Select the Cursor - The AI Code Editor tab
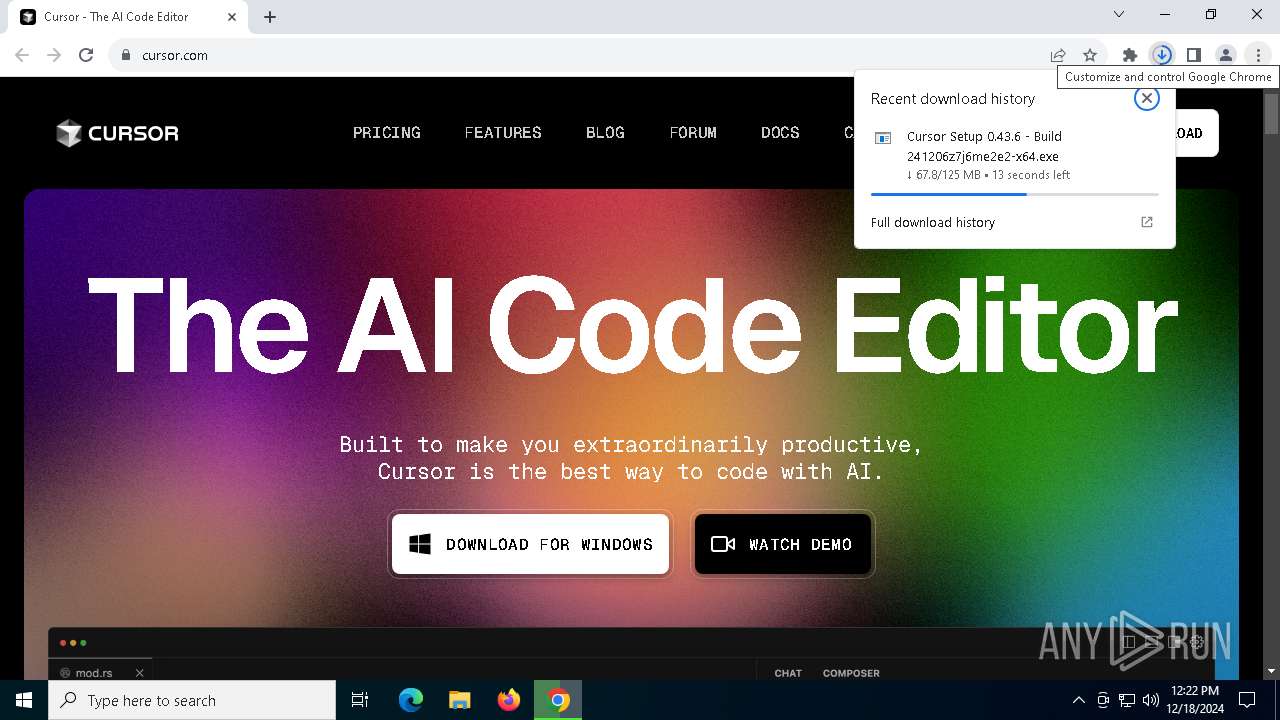Viewport: 1280px width, 720px height. point(128,17)
